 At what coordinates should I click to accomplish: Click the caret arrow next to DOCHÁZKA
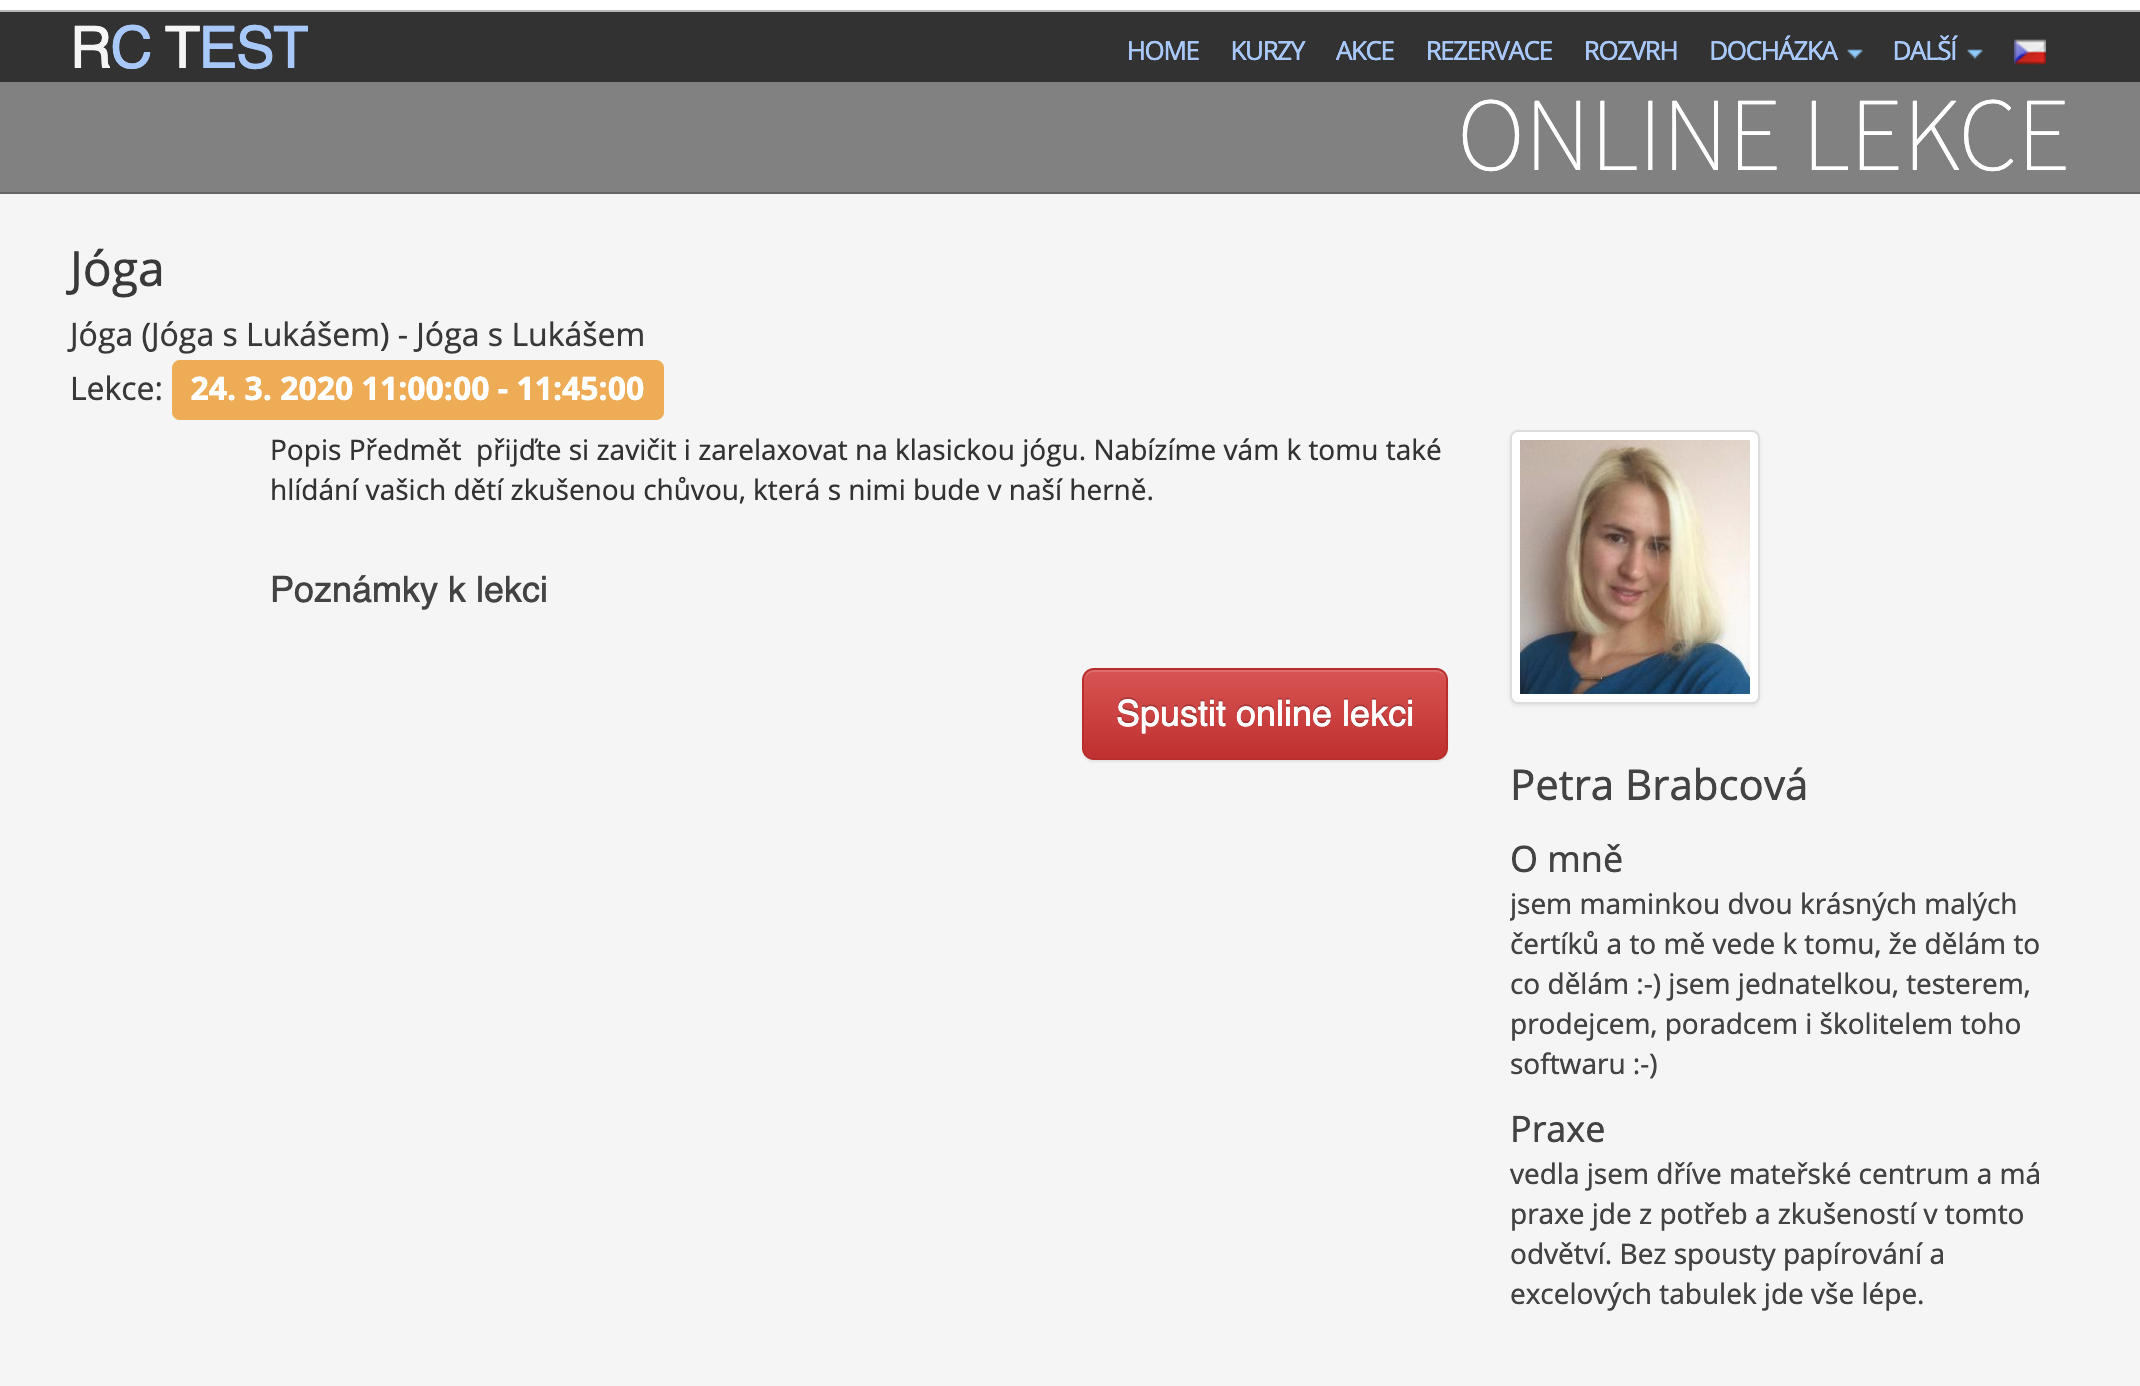1855,54
